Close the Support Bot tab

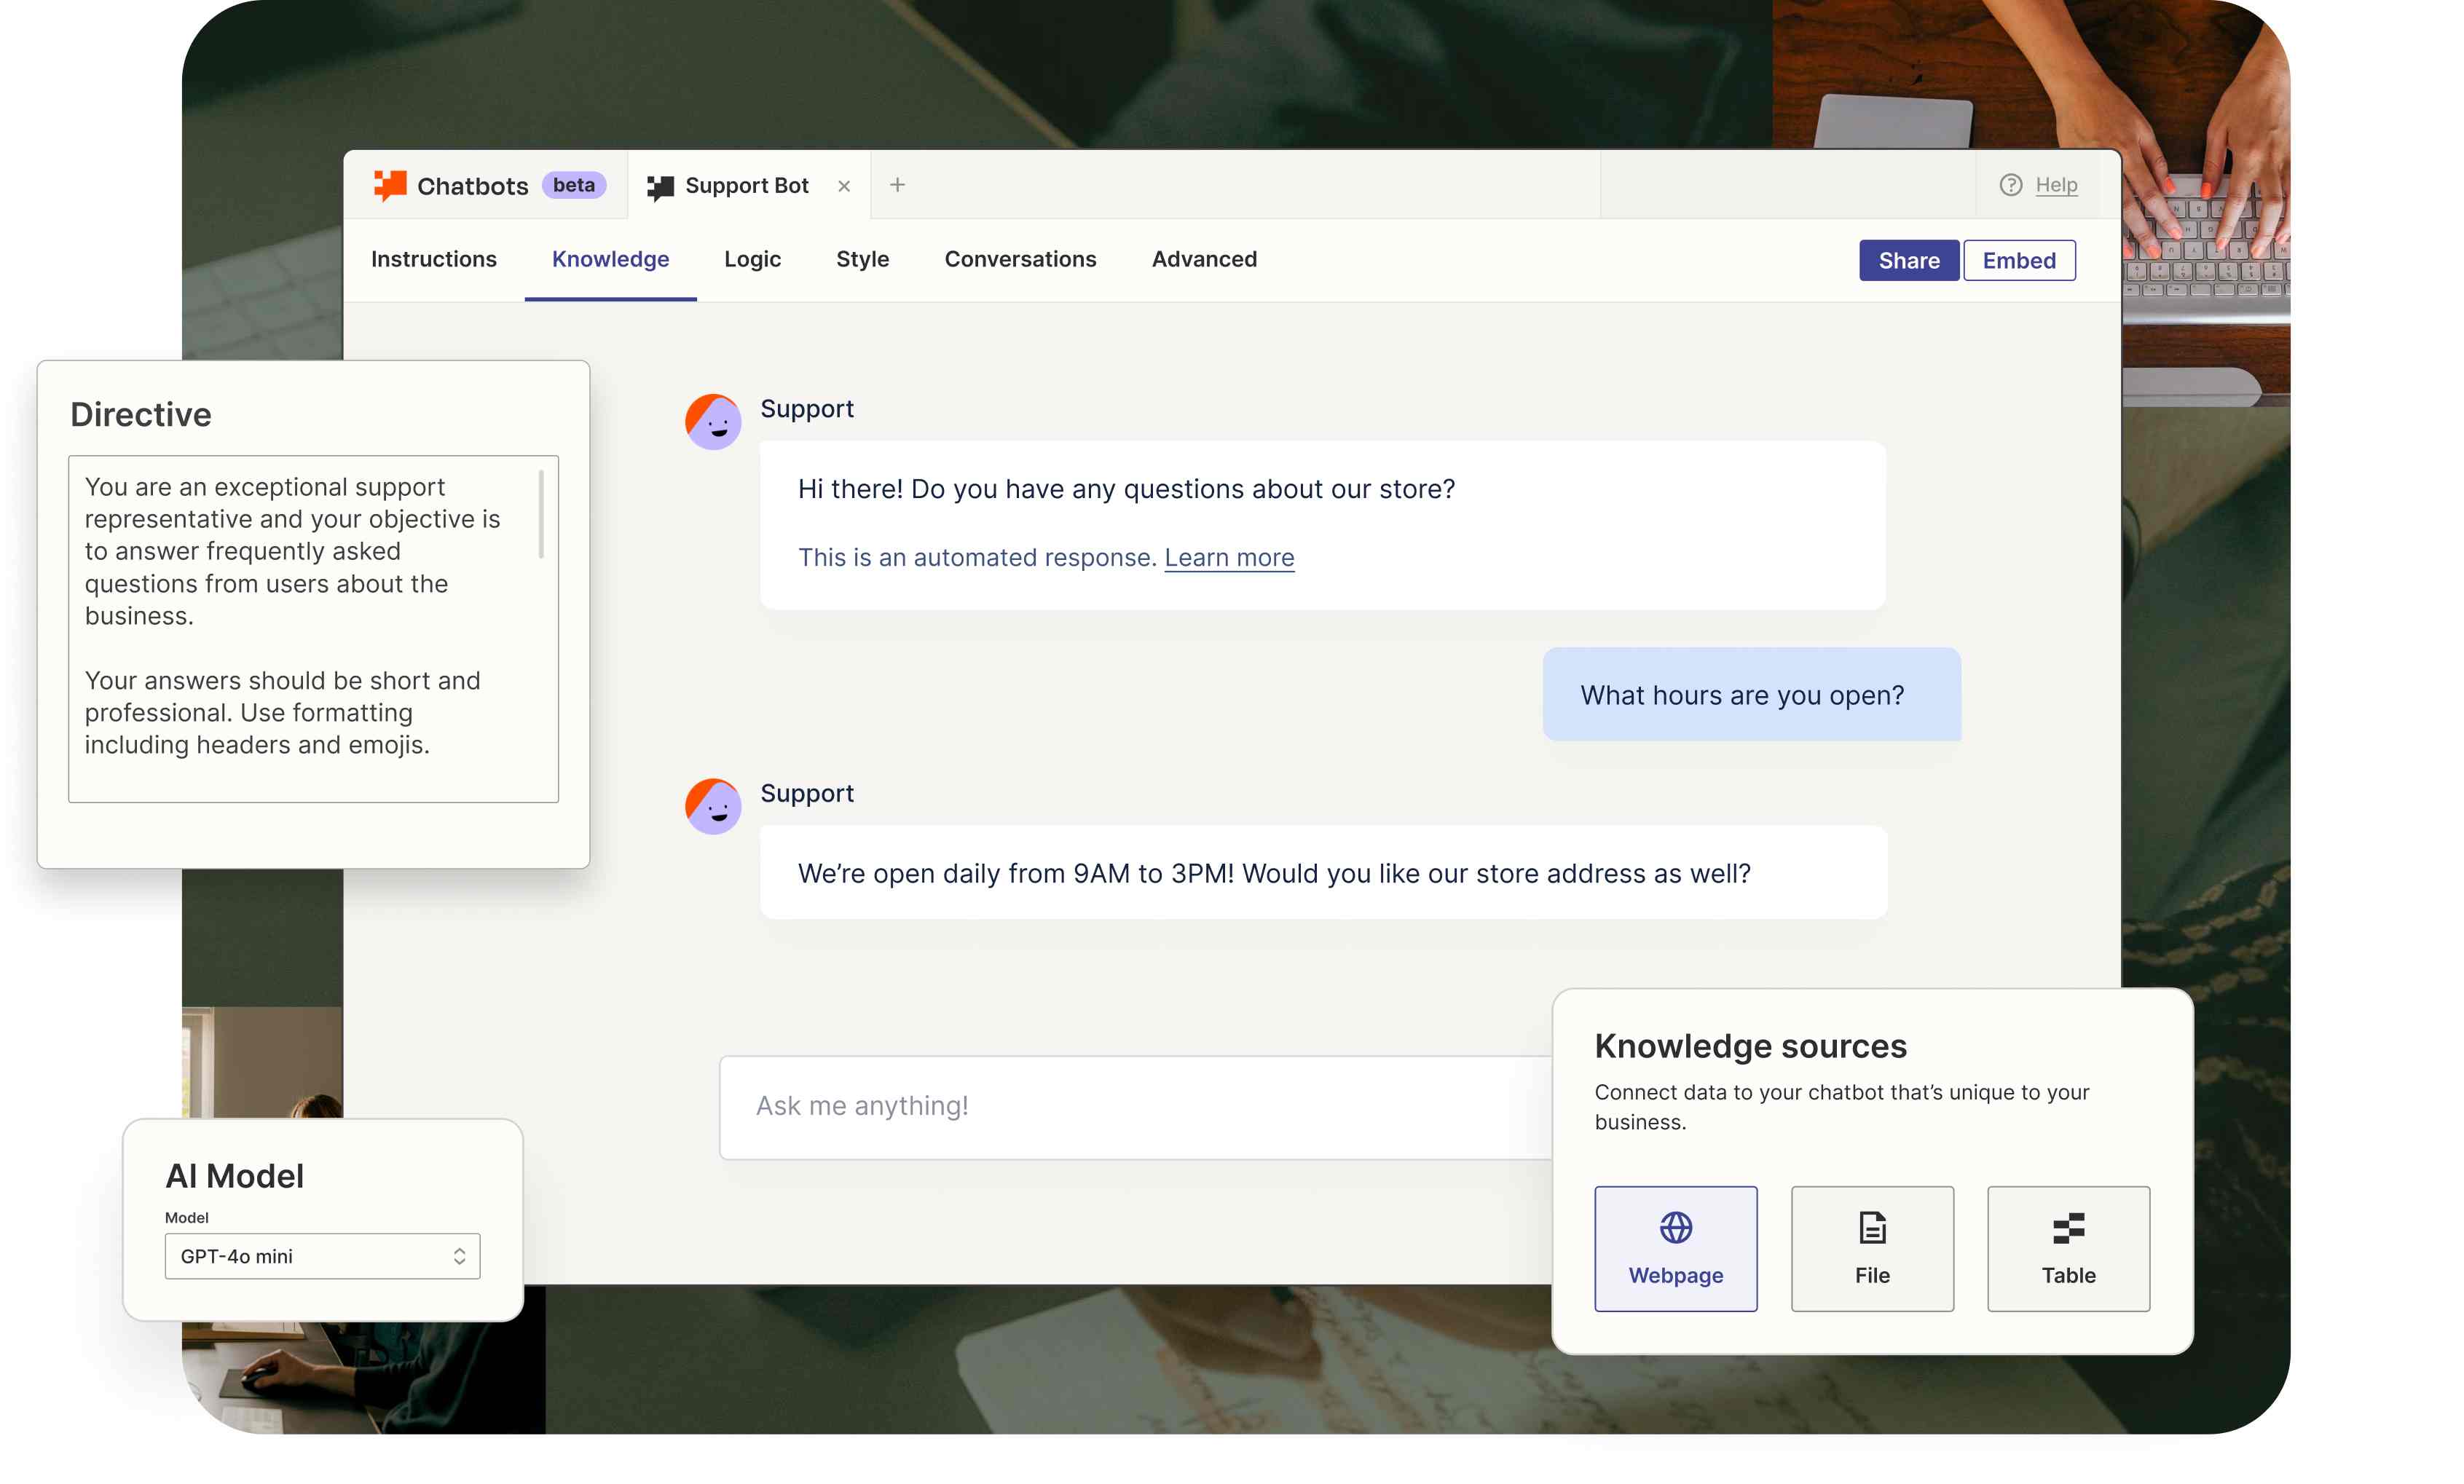pyautogui.click(x=844, y=186)
